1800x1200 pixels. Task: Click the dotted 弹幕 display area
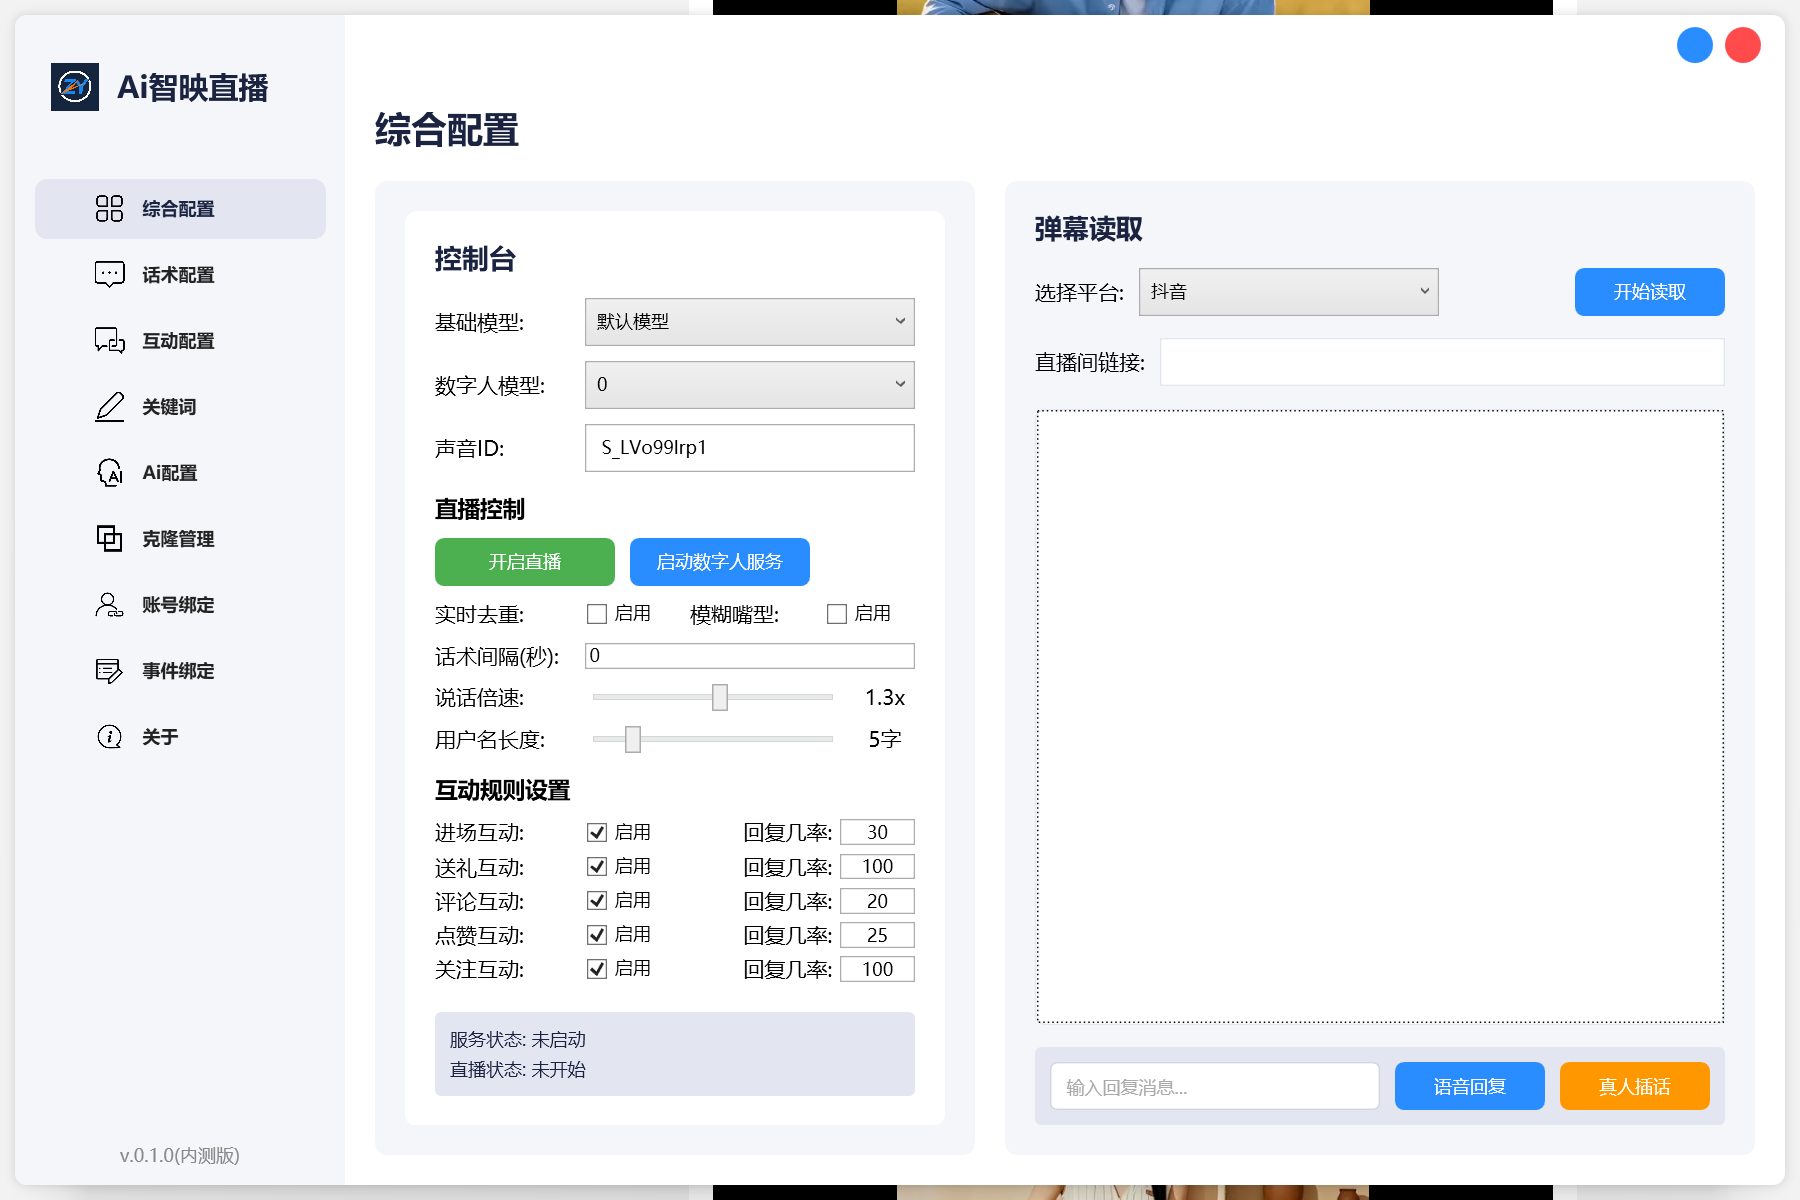pos(1380,716)
